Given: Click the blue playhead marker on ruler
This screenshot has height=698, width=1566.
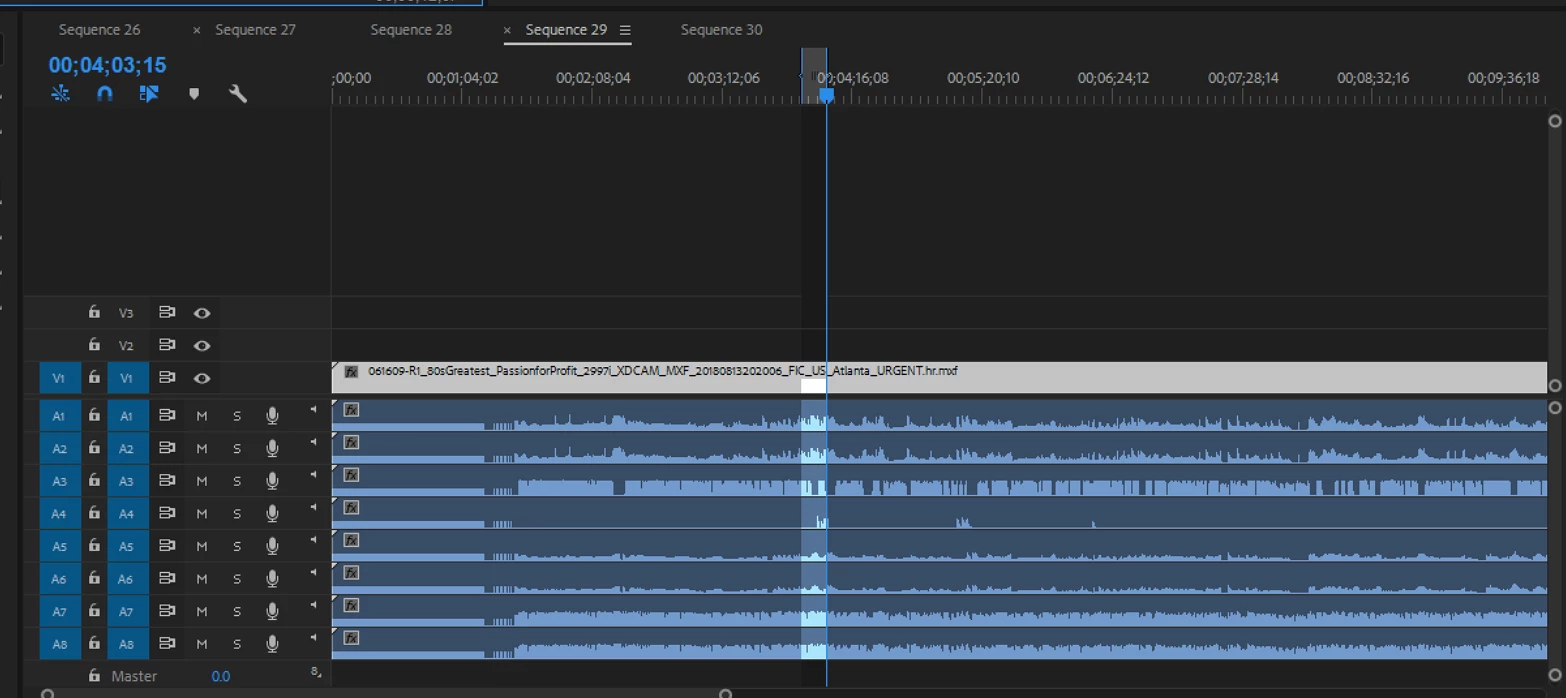Looking at the screenshot, I should pos(827,94).
